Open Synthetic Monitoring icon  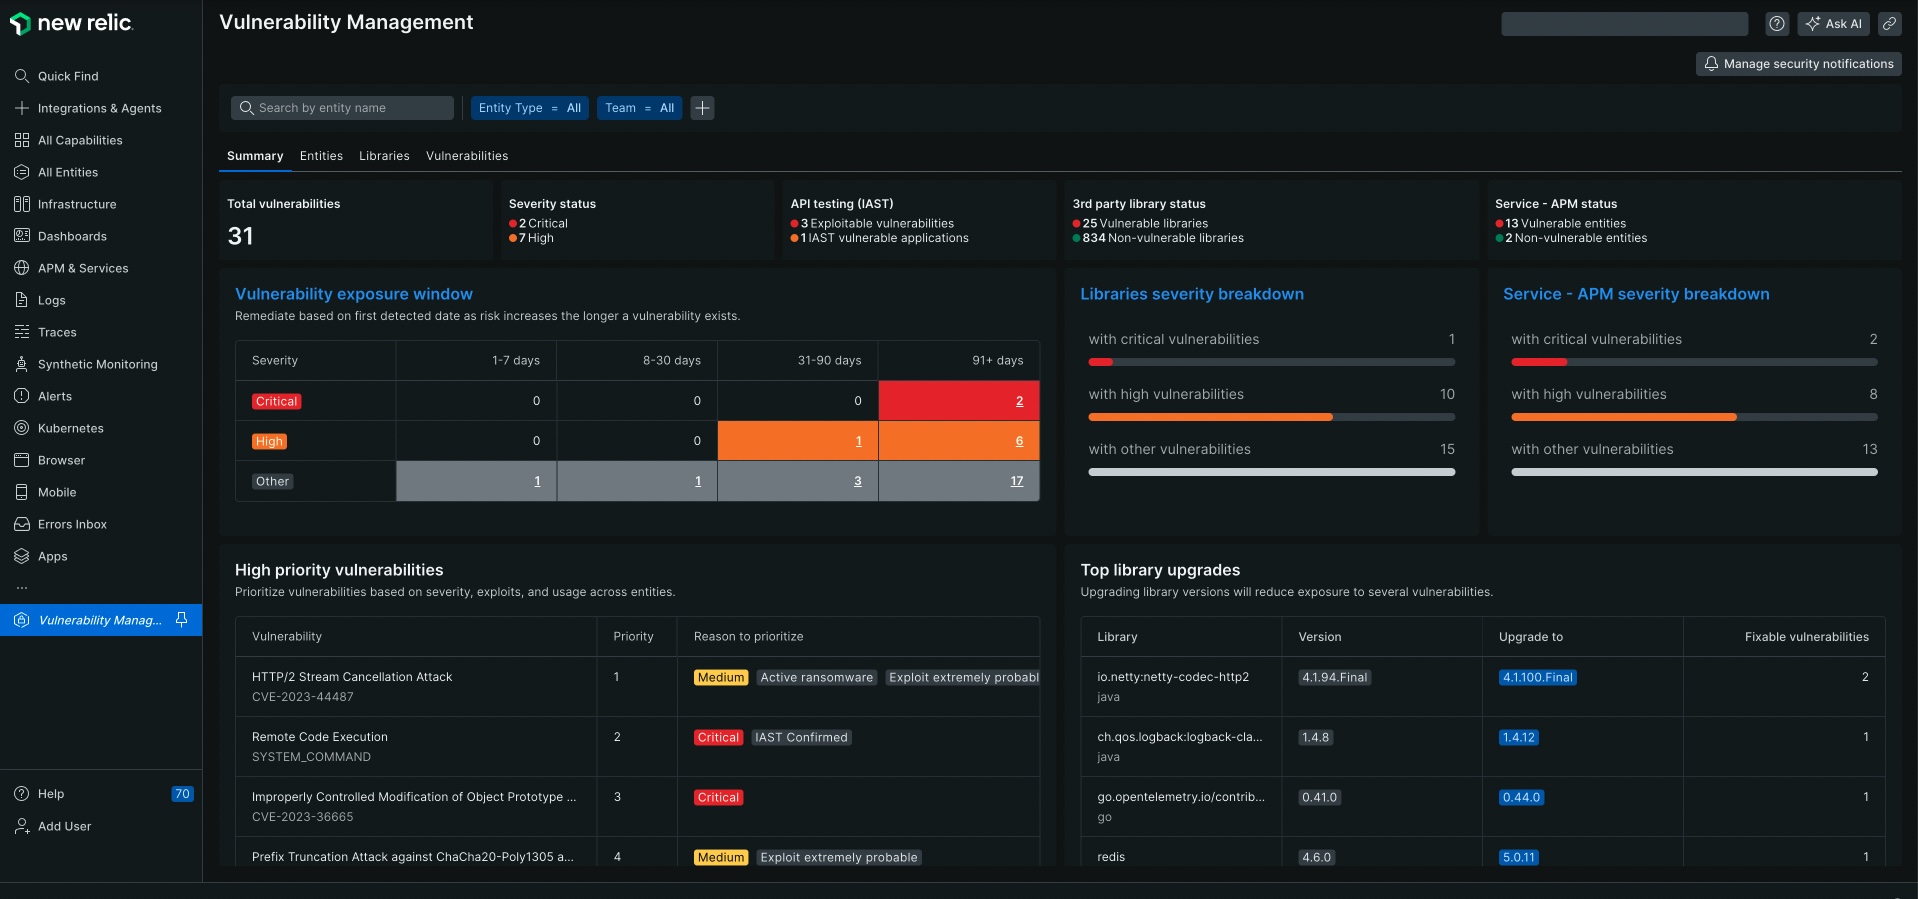point(22,364)
